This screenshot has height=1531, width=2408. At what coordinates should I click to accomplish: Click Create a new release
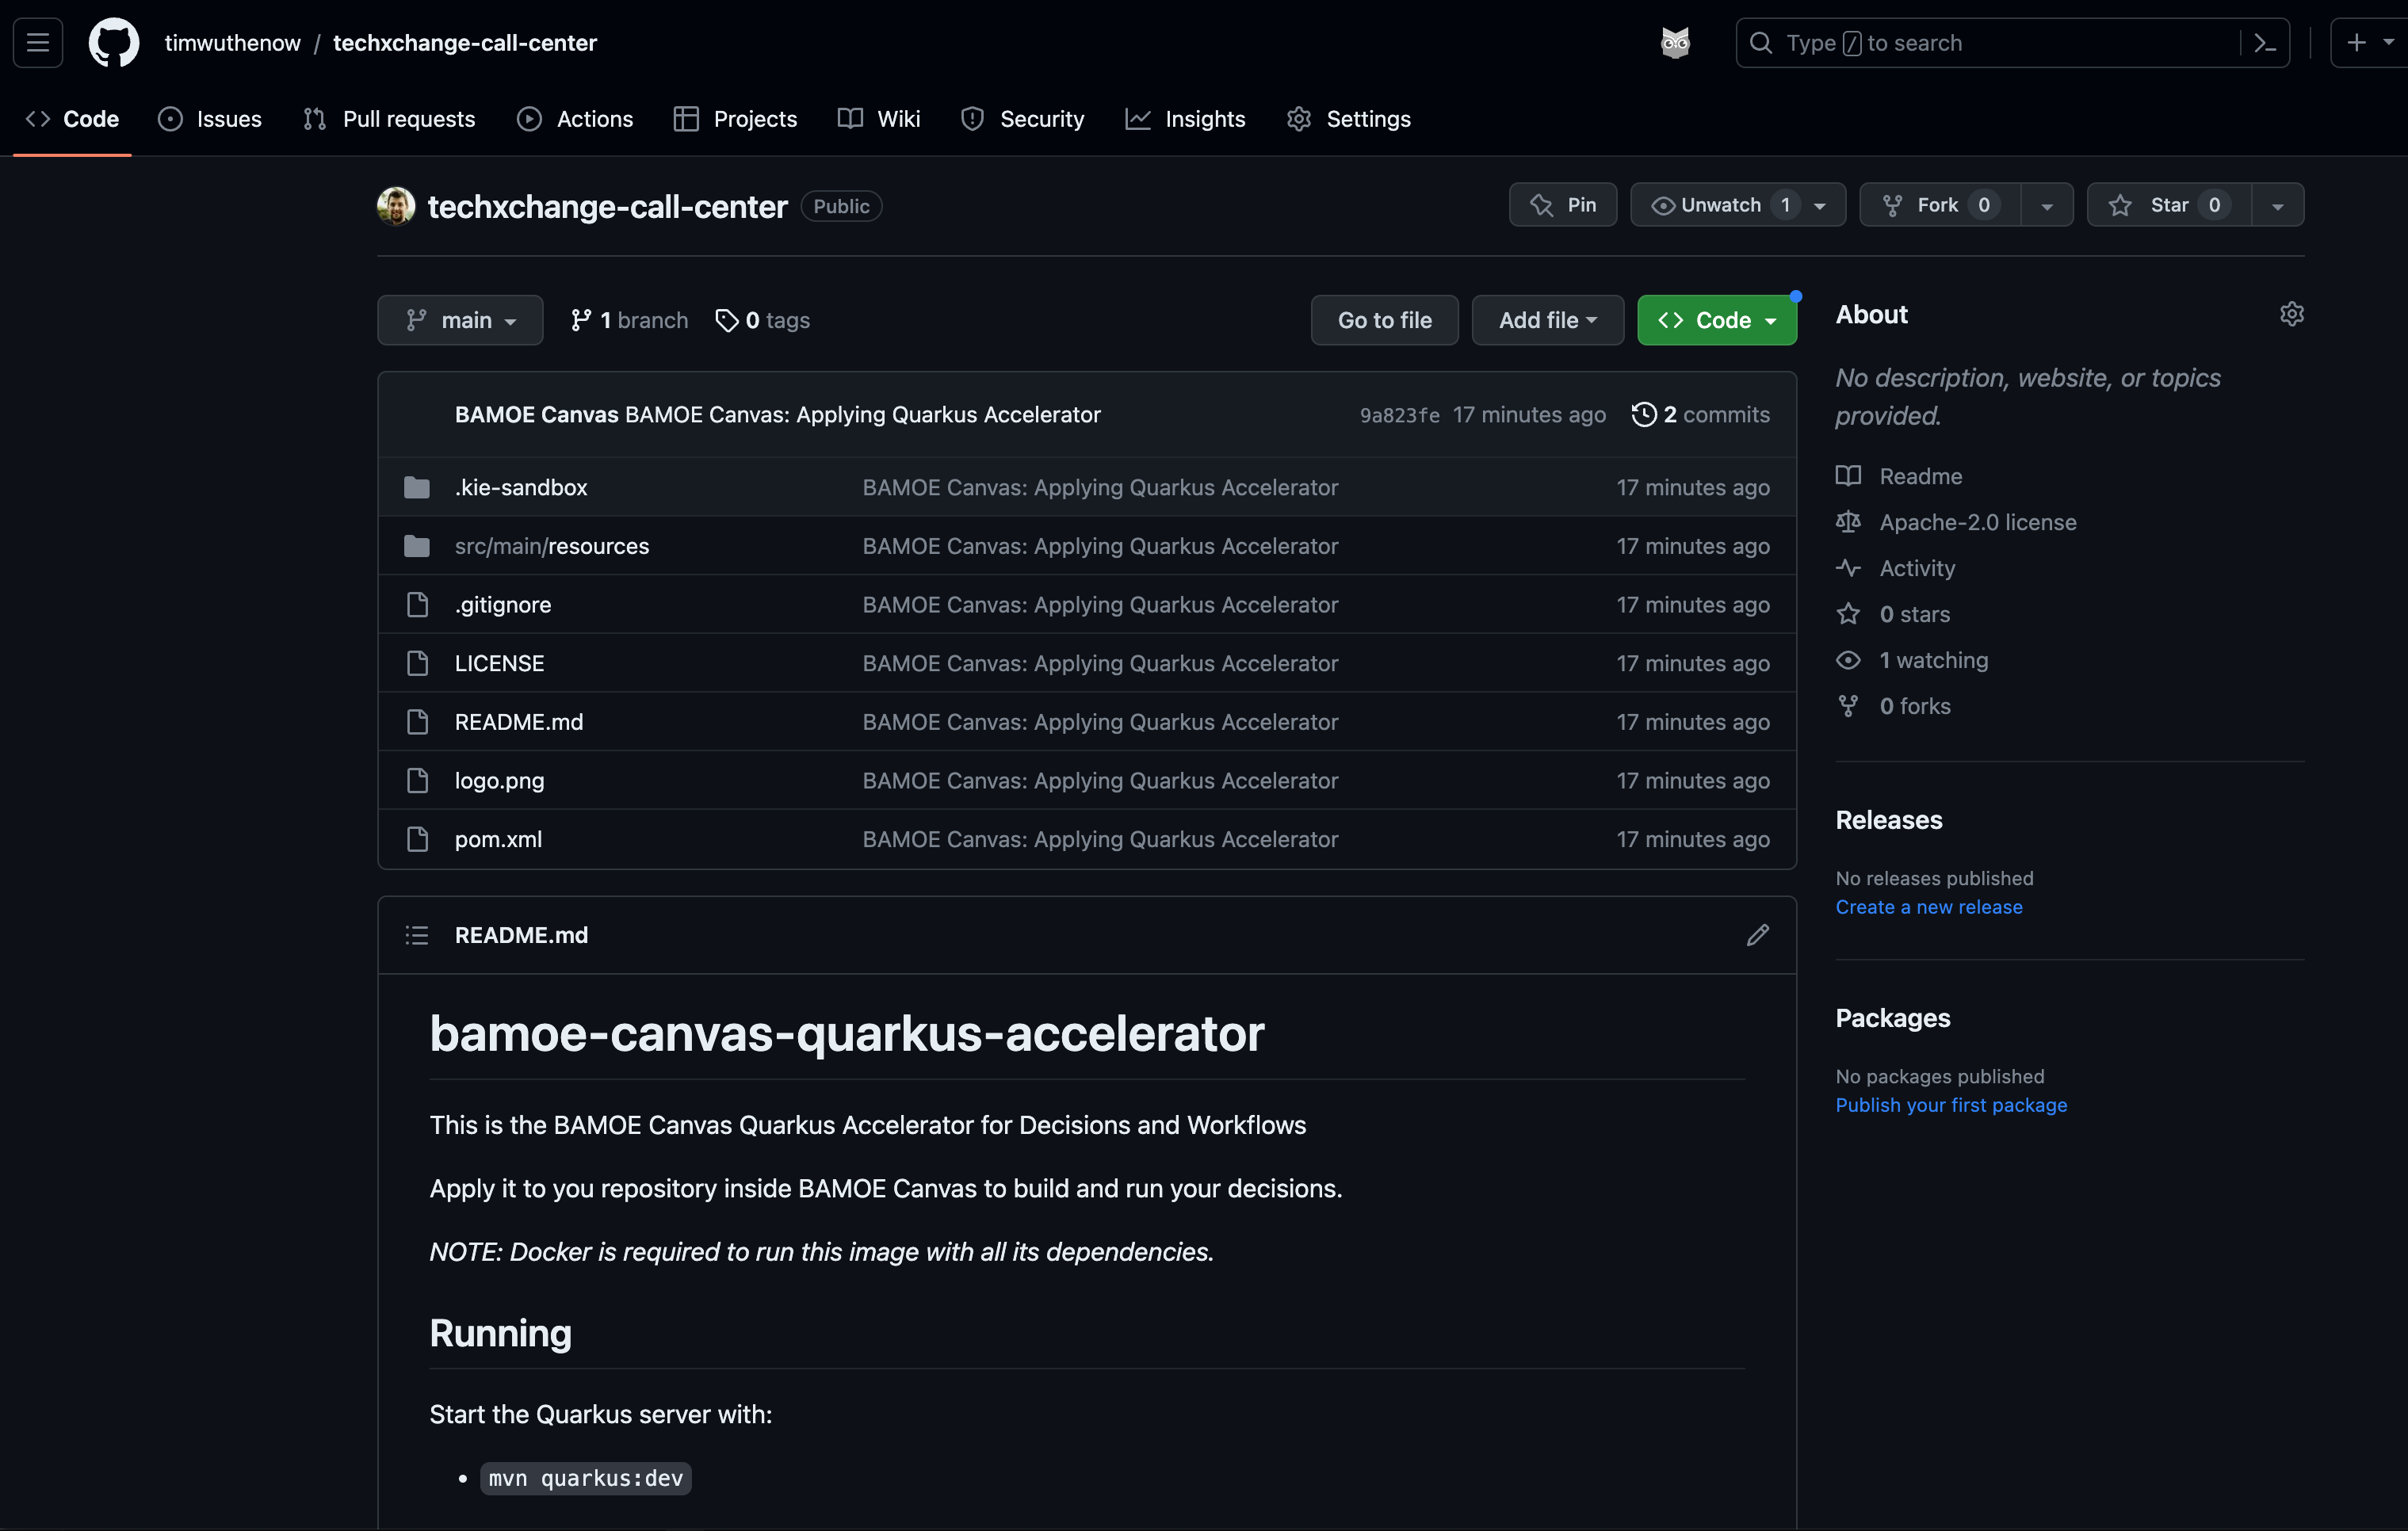click(x=1928, y=907)
